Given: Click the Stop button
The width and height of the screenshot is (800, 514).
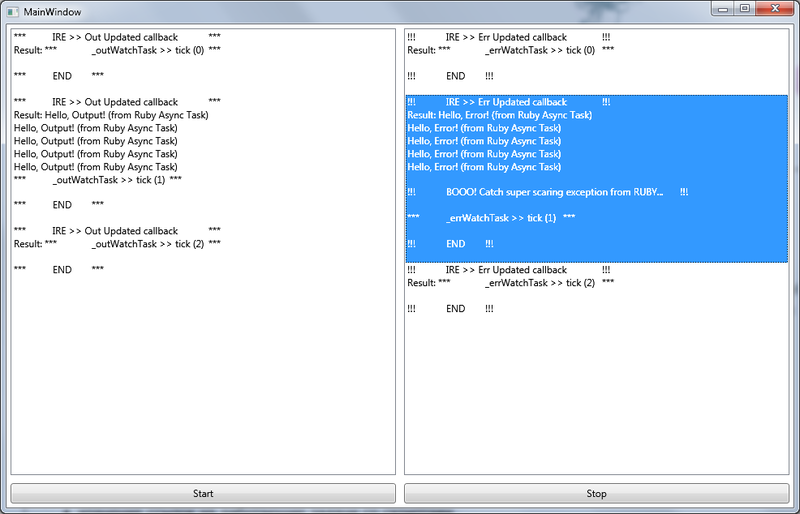Looking at the screenshot, I should 596,494.
